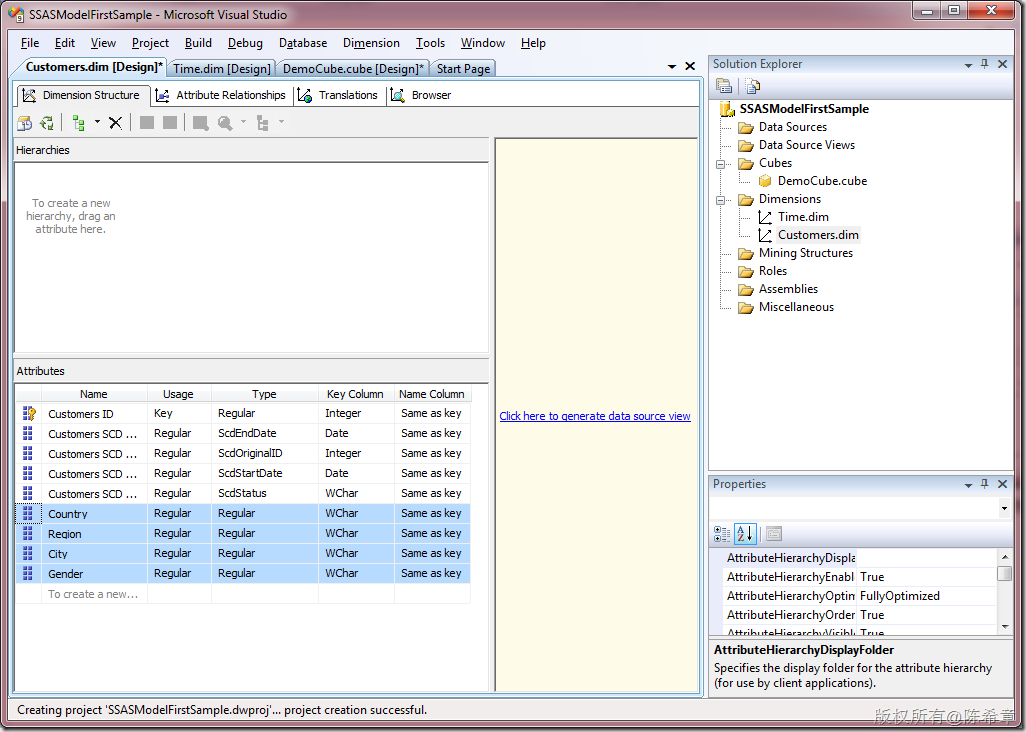The height and width of the screenshot is (732, 1026).
Task: Switch to the DemoCube.cube [Design] document tab
Action: coord(354,69)
